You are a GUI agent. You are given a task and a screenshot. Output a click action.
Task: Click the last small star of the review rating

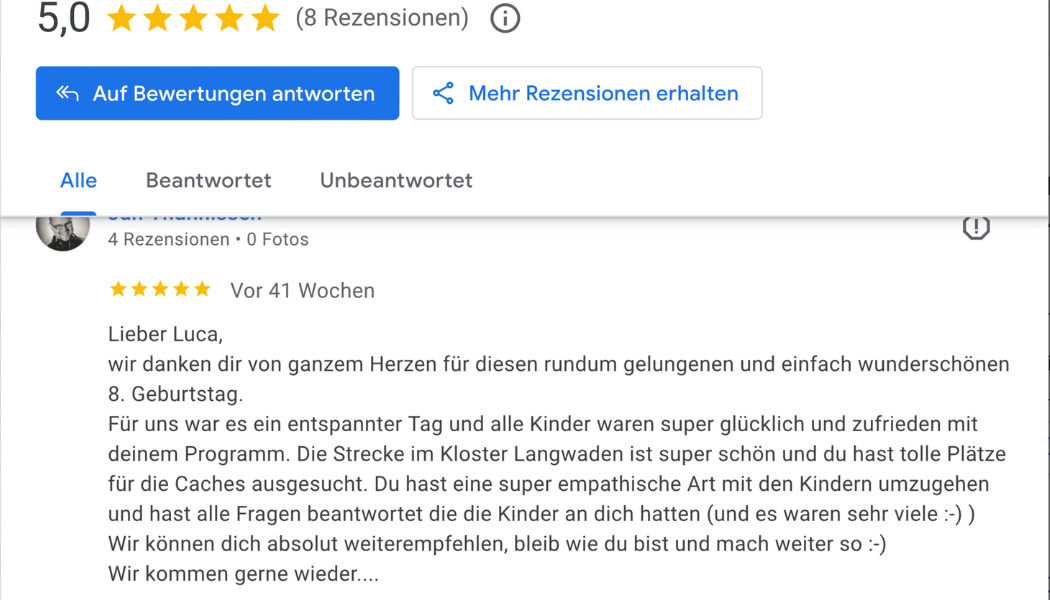(x=202, y=289)
